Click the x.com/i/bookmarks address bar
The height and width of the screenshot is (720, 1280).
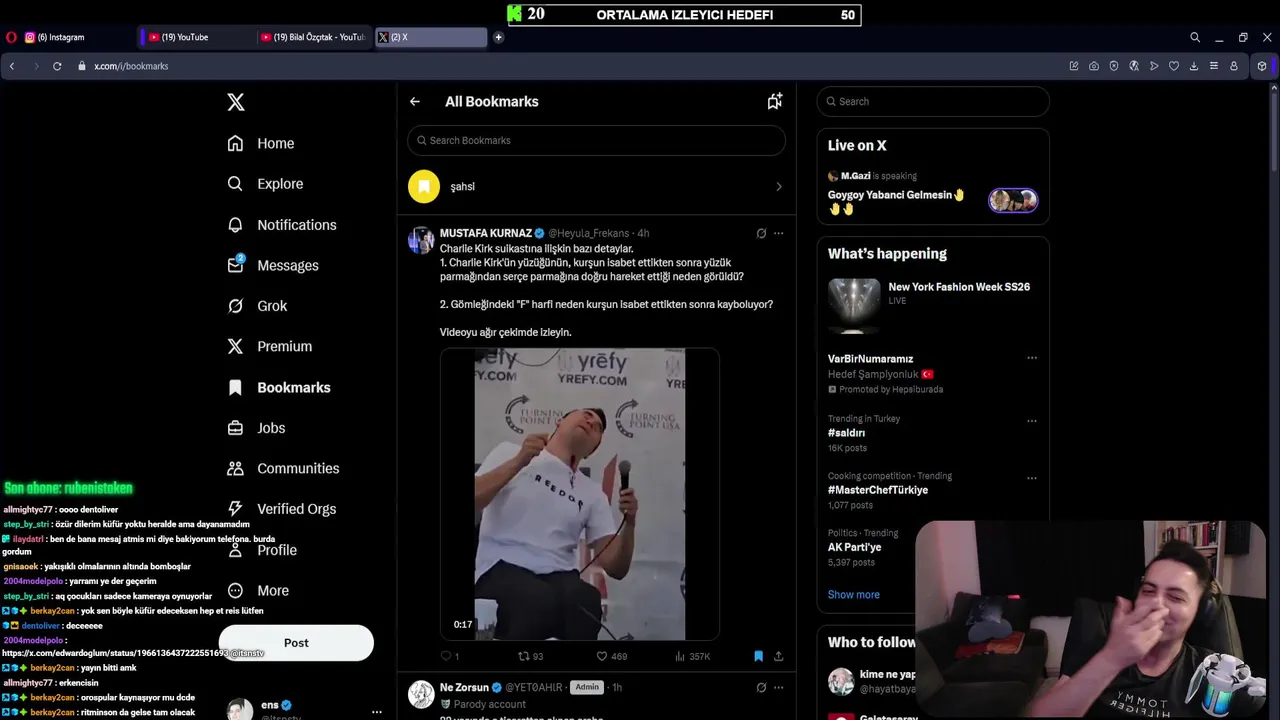pyautogui.click(x=131, y=66)
